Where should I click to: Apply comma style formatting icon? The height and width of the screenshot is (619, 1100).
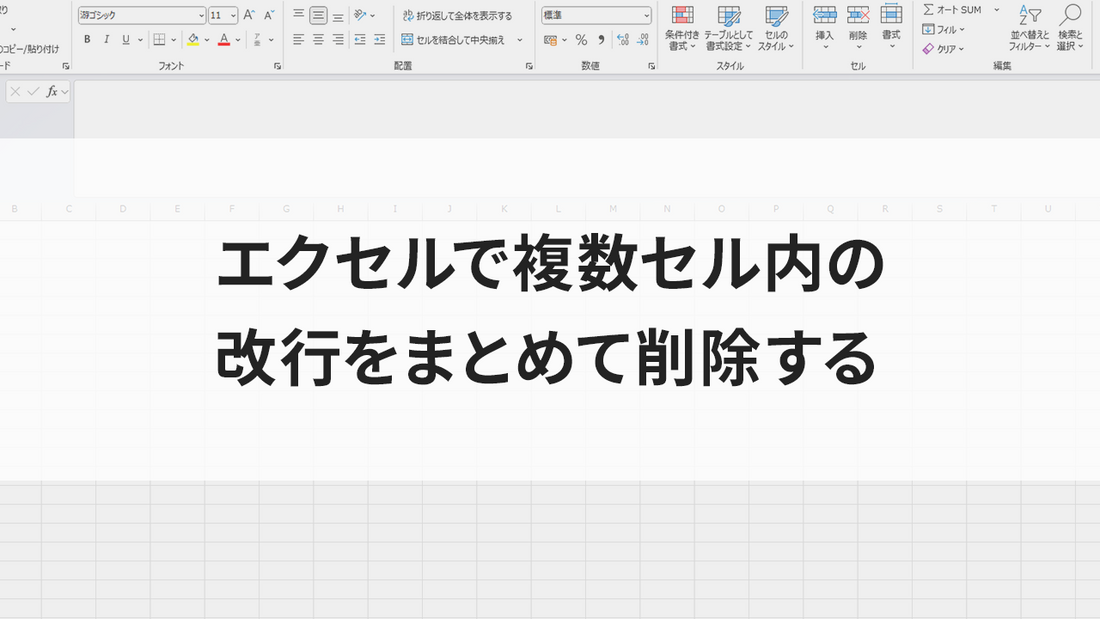[x=601, y=39]
